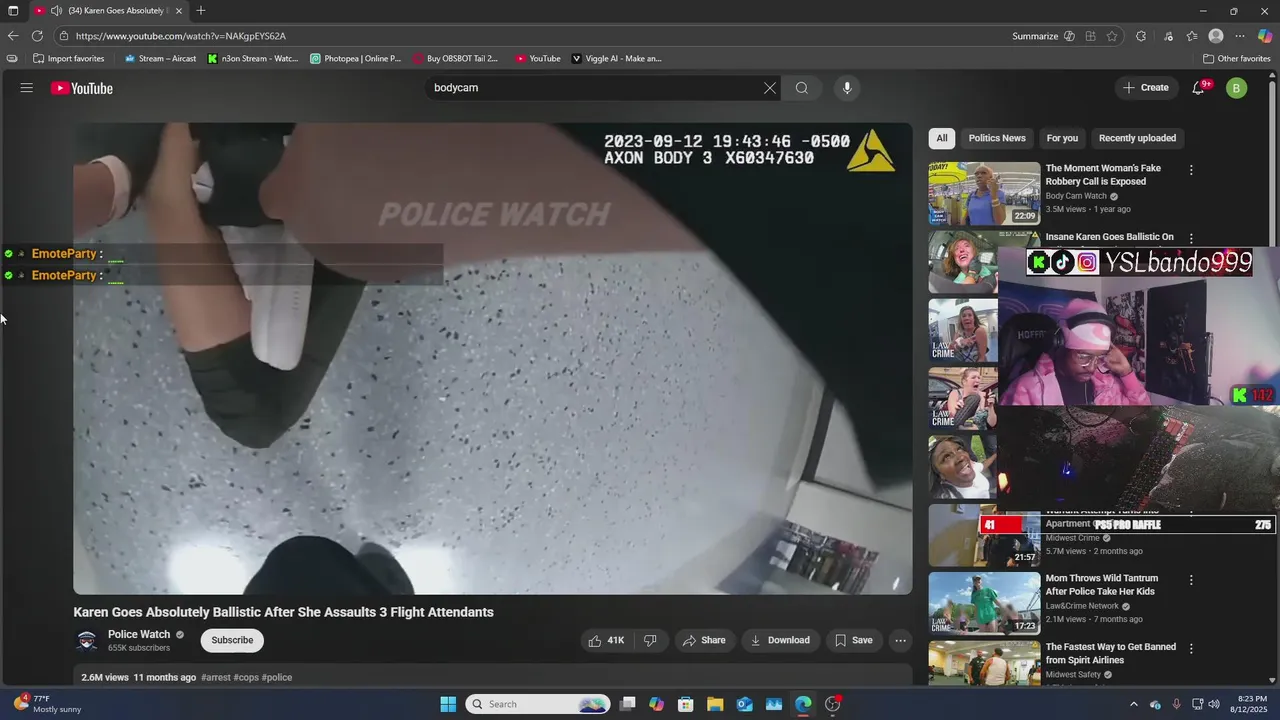Viewport: 1280px width, 720px height.
Task: Show hidden system tray icons
Action: point(1134,704)
